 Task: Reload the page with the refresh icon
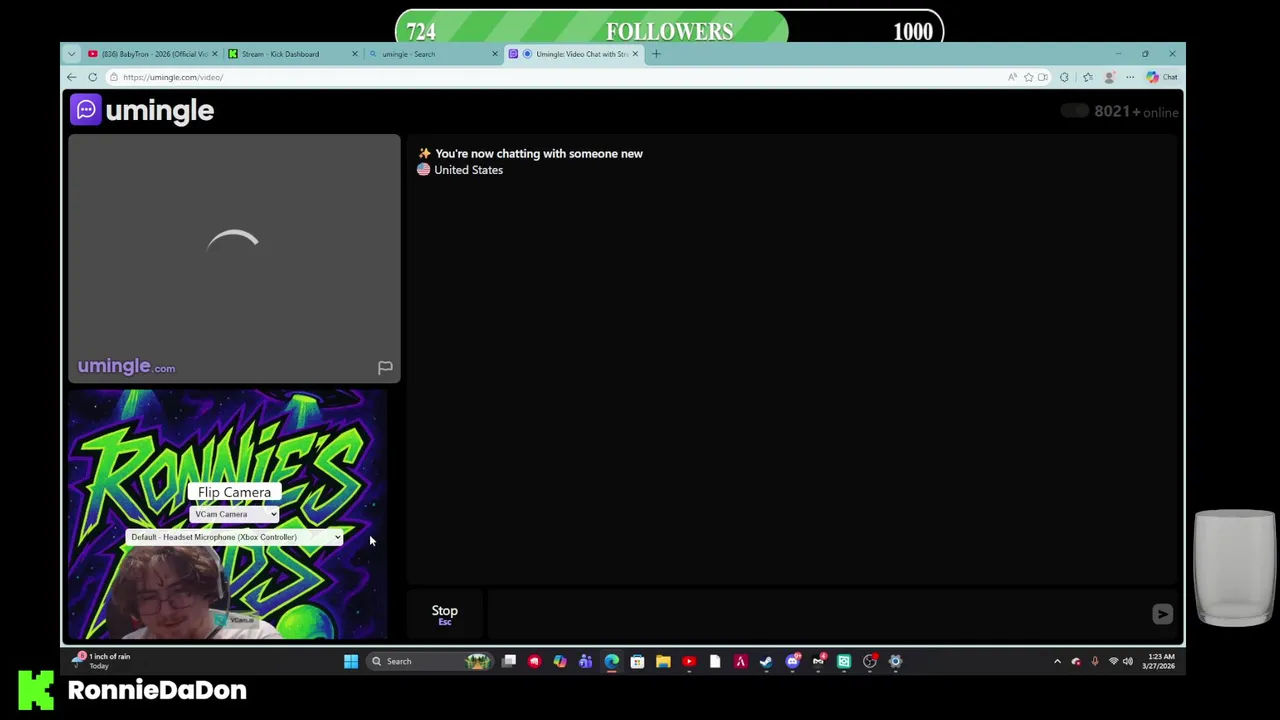click(93, 77)
